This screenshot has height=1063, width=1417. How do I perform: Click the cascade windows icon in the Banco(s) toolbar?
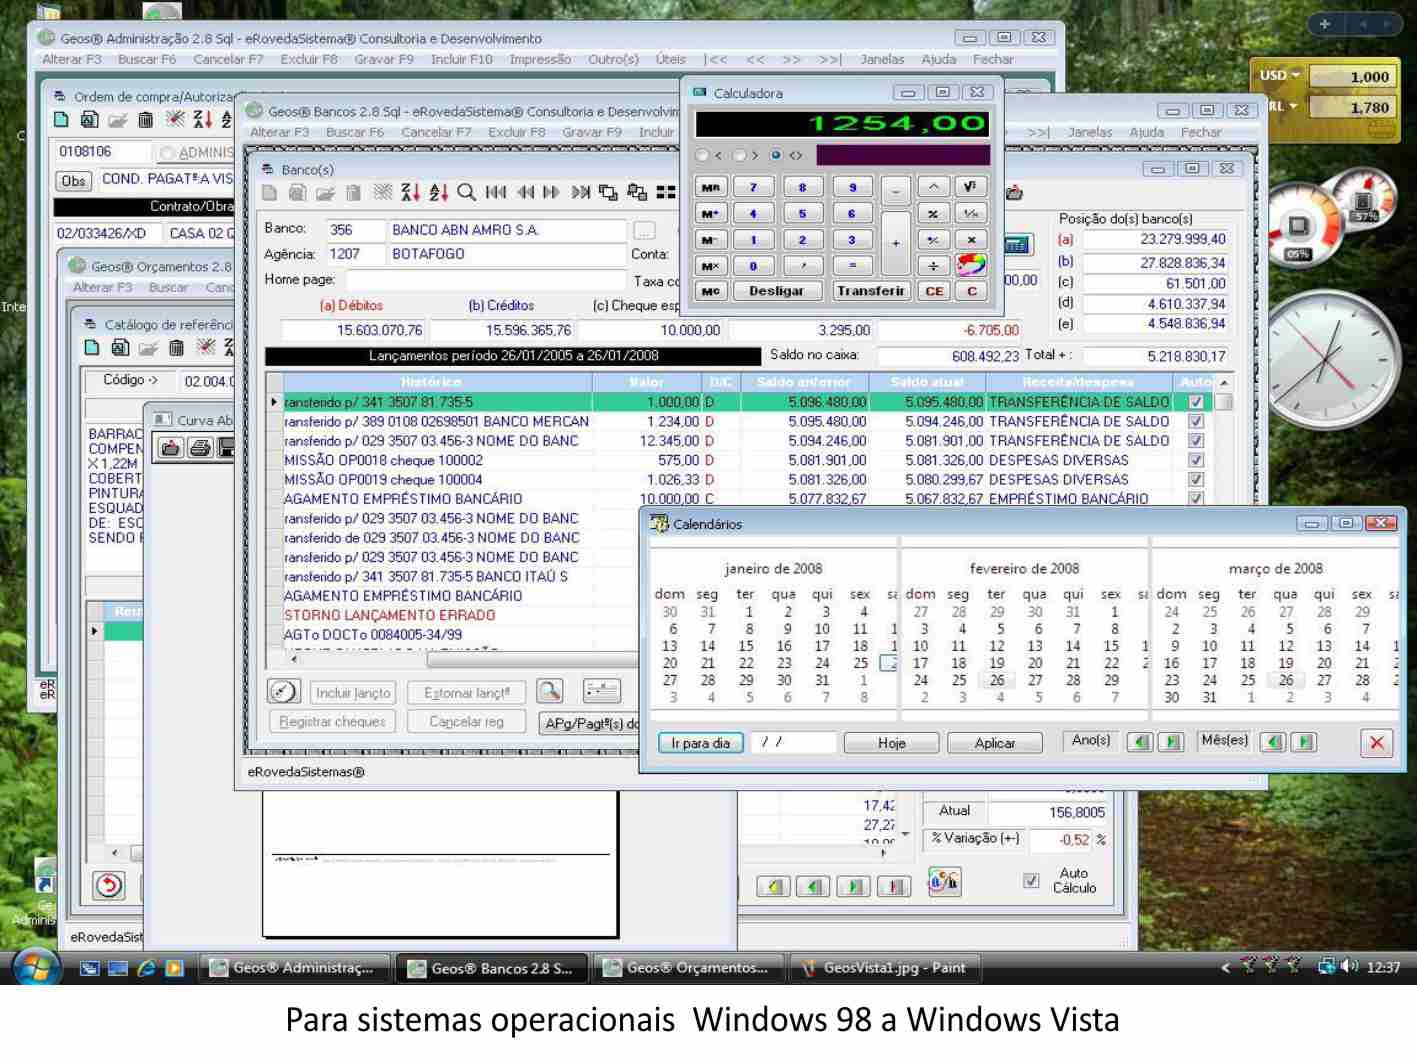tap(608, 192)
